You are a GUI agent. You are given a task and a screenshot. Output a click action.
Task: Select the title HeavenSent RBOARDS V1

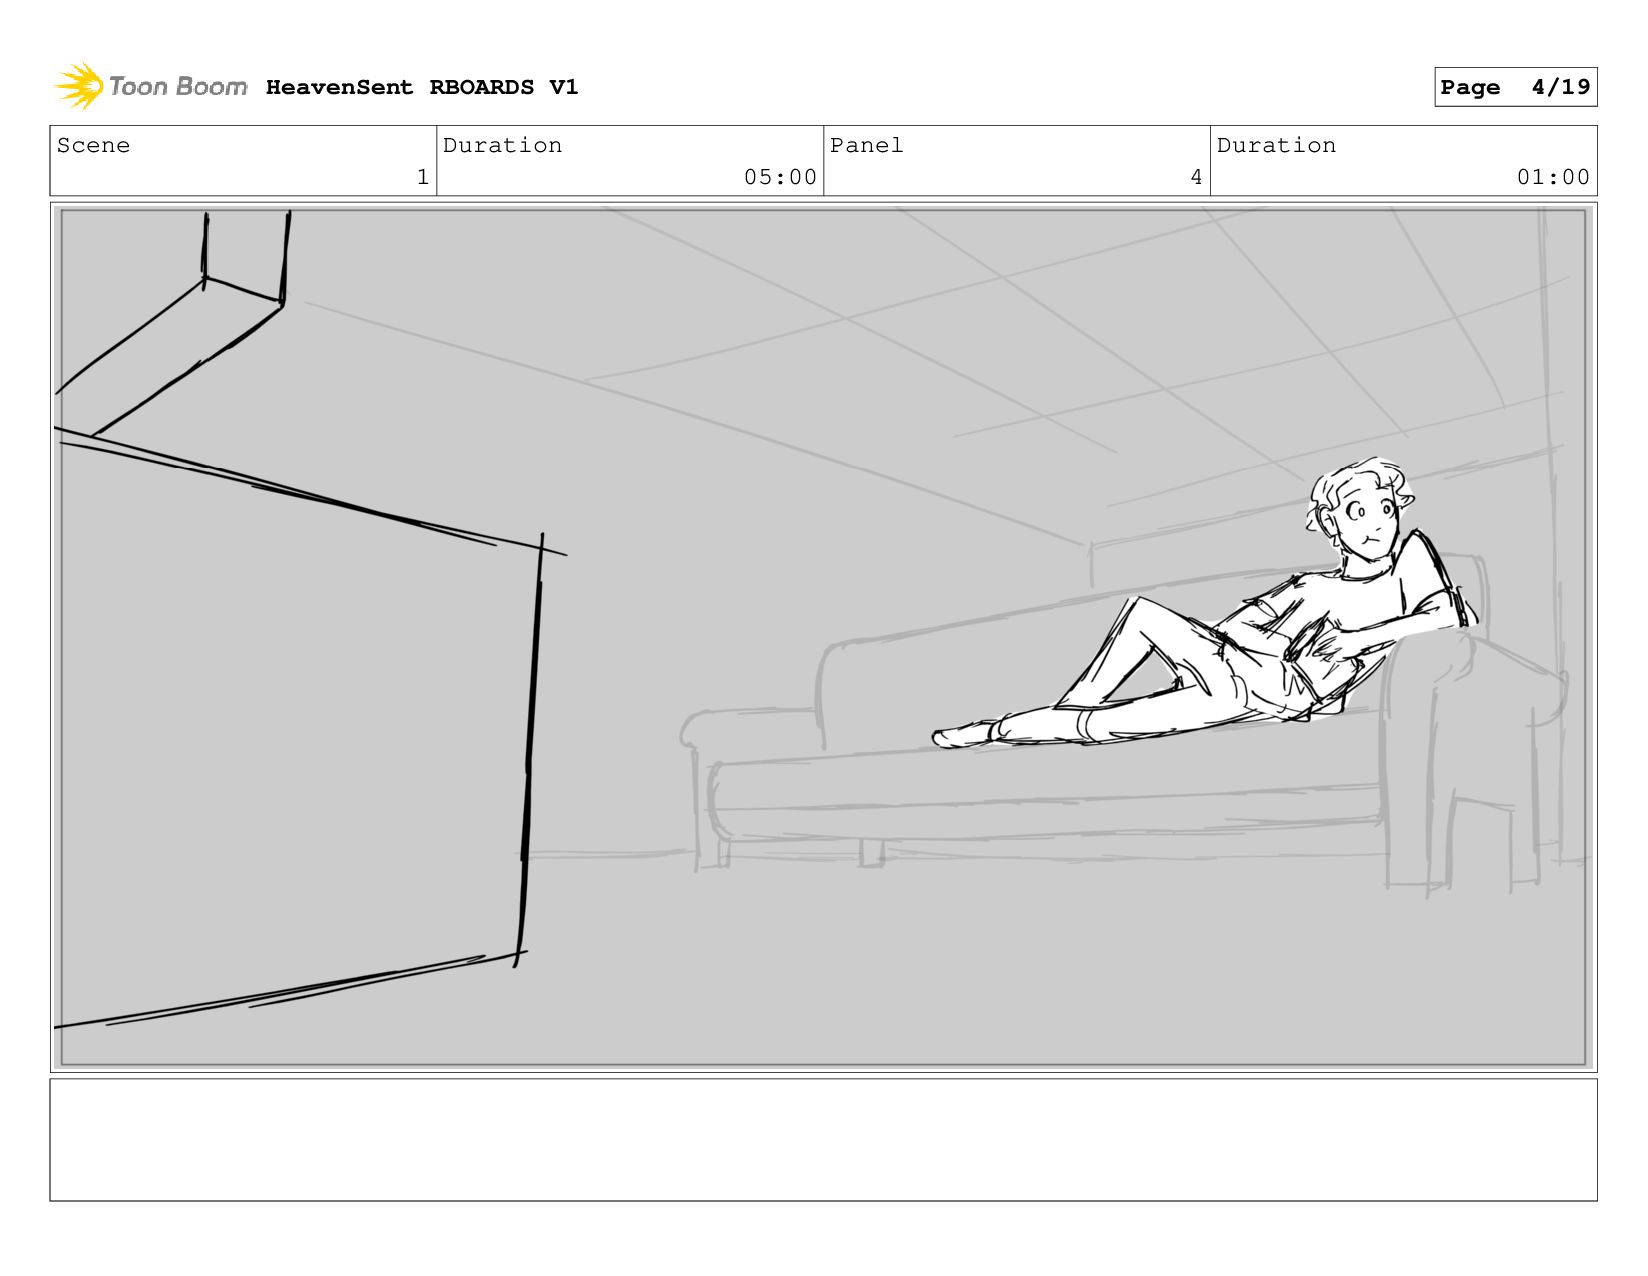click(422, 87)
